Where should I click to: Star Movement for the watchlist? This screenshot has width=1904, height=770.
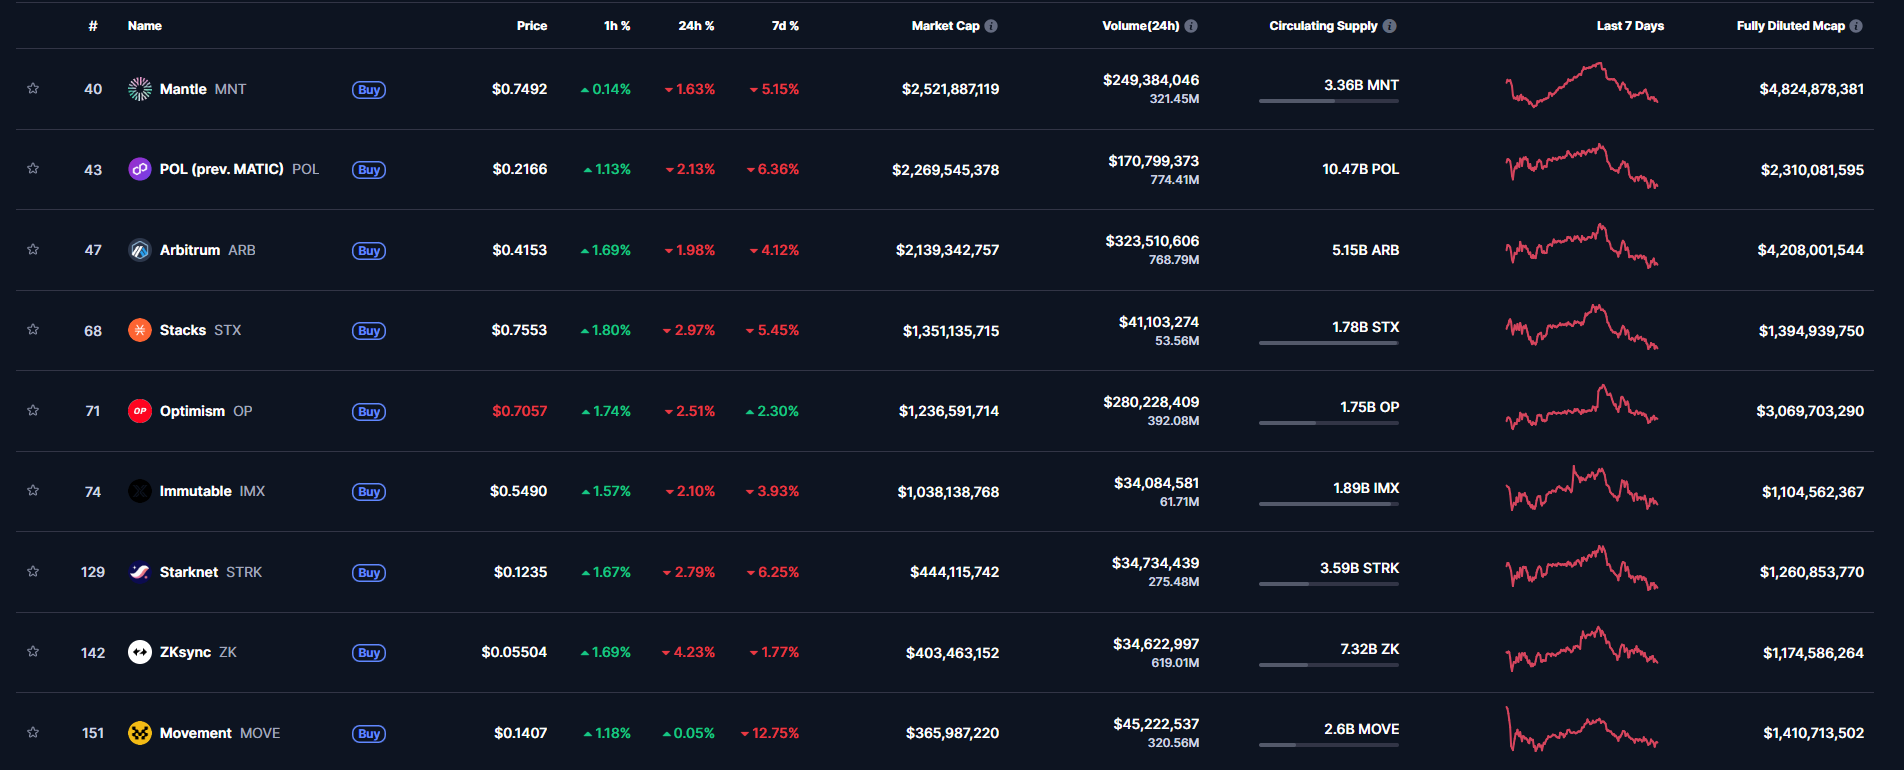[33, 733]
